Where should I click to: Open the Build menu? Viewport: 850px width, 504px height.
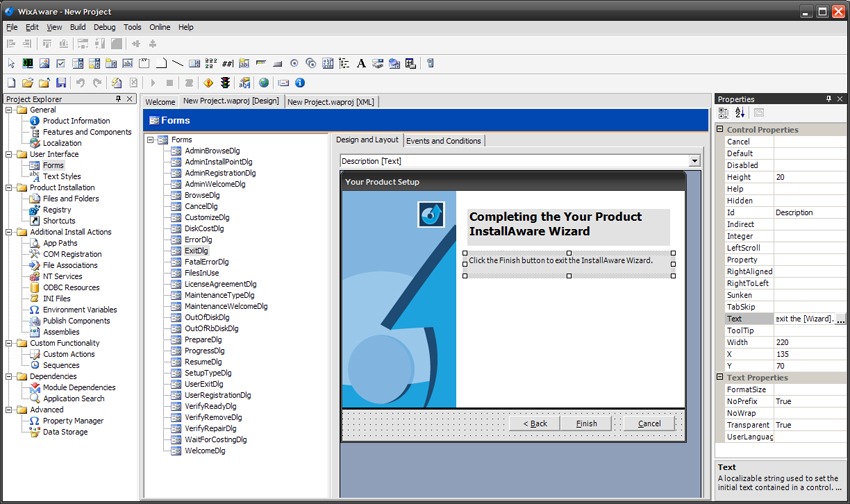[x=78, y=27]
